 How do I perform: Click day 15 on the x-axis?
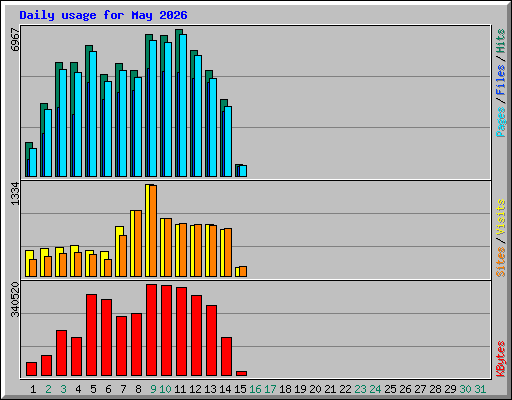pos(240,389)
